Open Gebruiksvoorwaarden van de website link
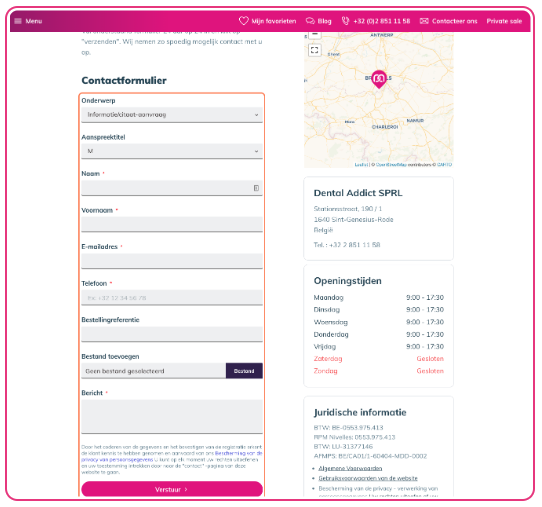Viewport: 542px width, 507px height. [368, 478]
